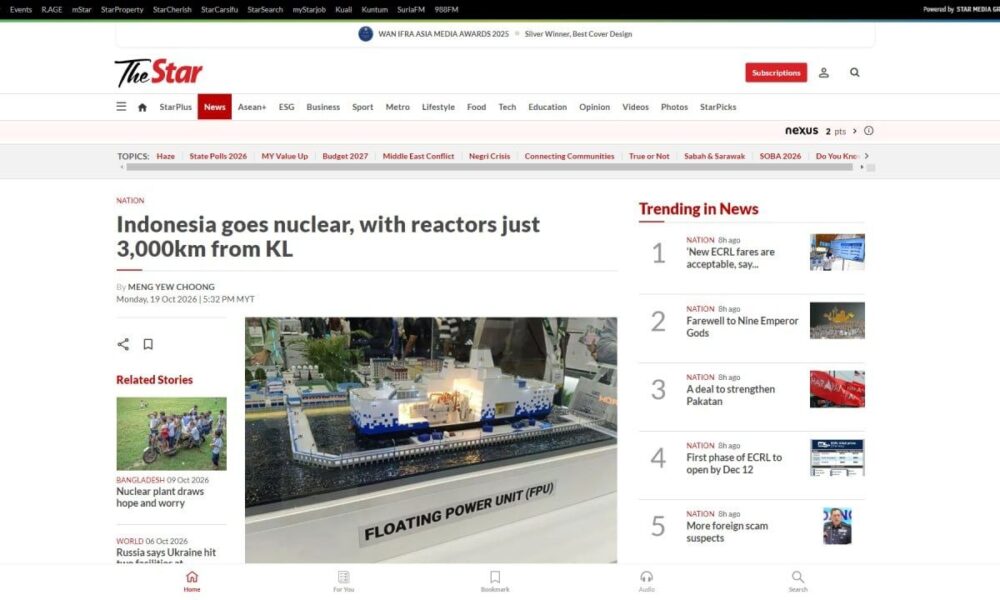Viewport: 1000px width, 600px height.
Task: Open the For You bottom bar icon
Action: click(x=343, y=581)
